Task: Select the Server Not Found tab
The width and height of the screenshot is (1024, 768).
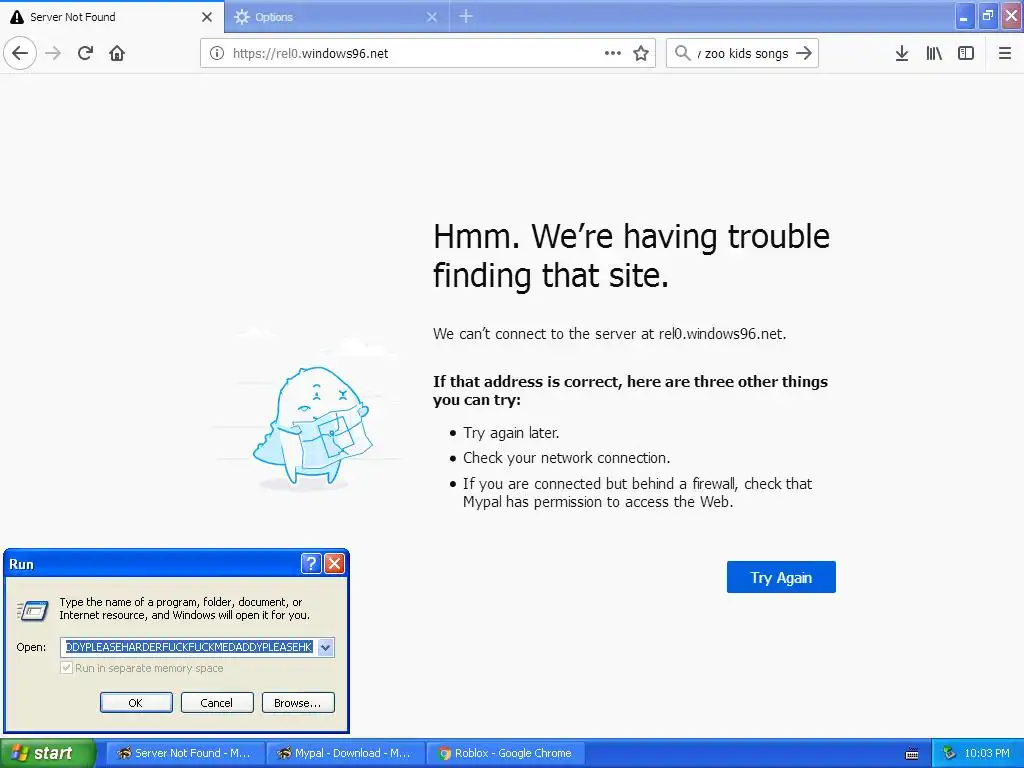Action: (112, 17)
